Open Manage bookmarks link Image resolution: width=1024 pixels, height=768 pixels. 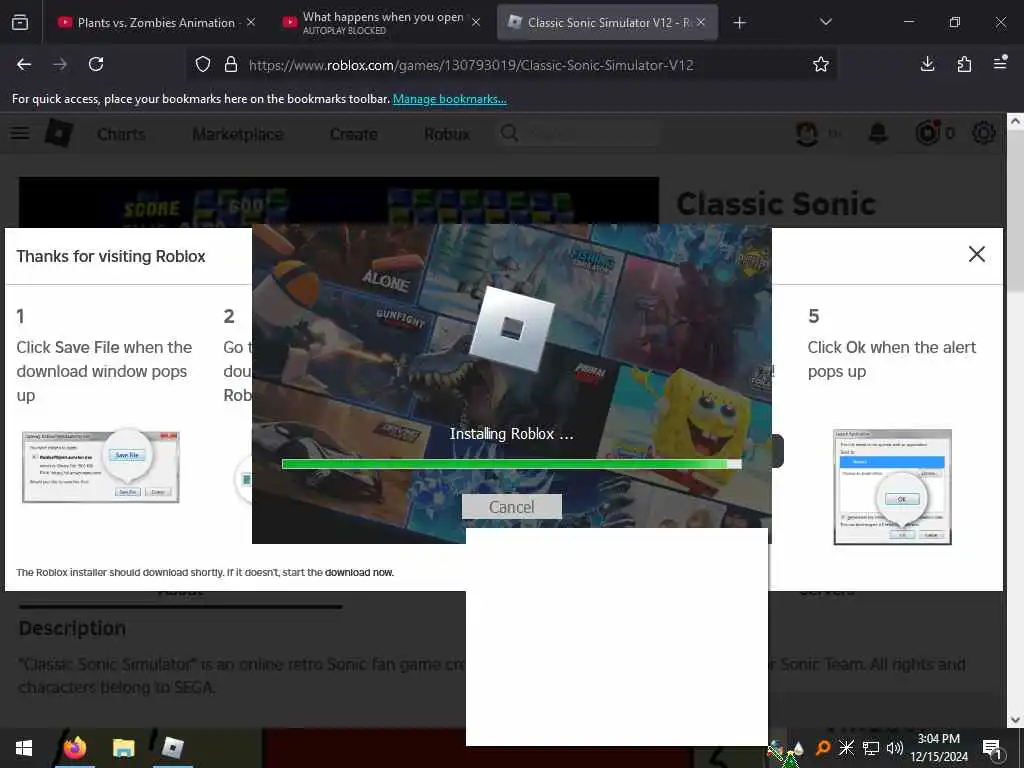click(449, 99)
